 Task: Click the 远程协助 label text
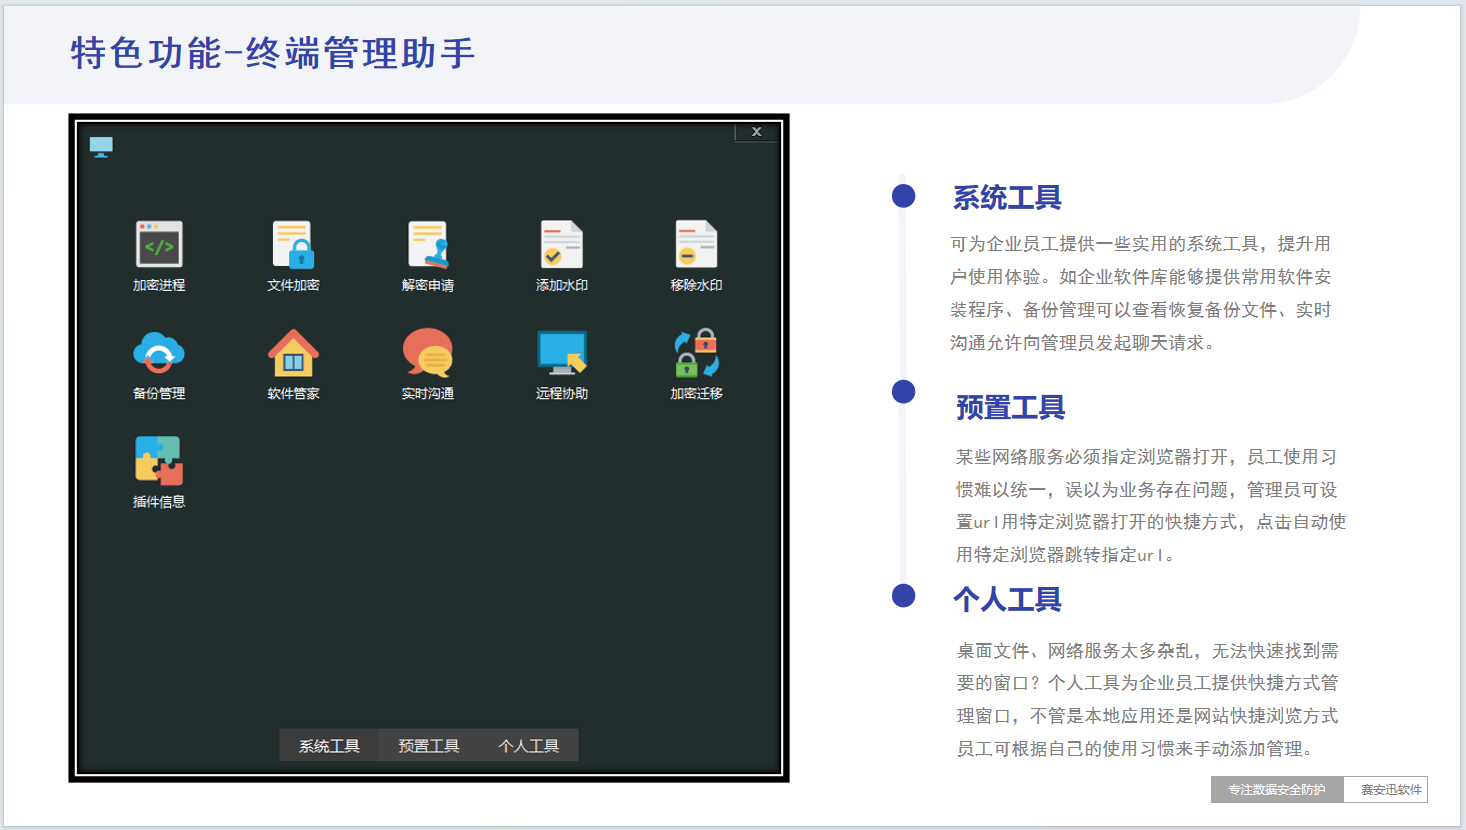pos(562,393)
